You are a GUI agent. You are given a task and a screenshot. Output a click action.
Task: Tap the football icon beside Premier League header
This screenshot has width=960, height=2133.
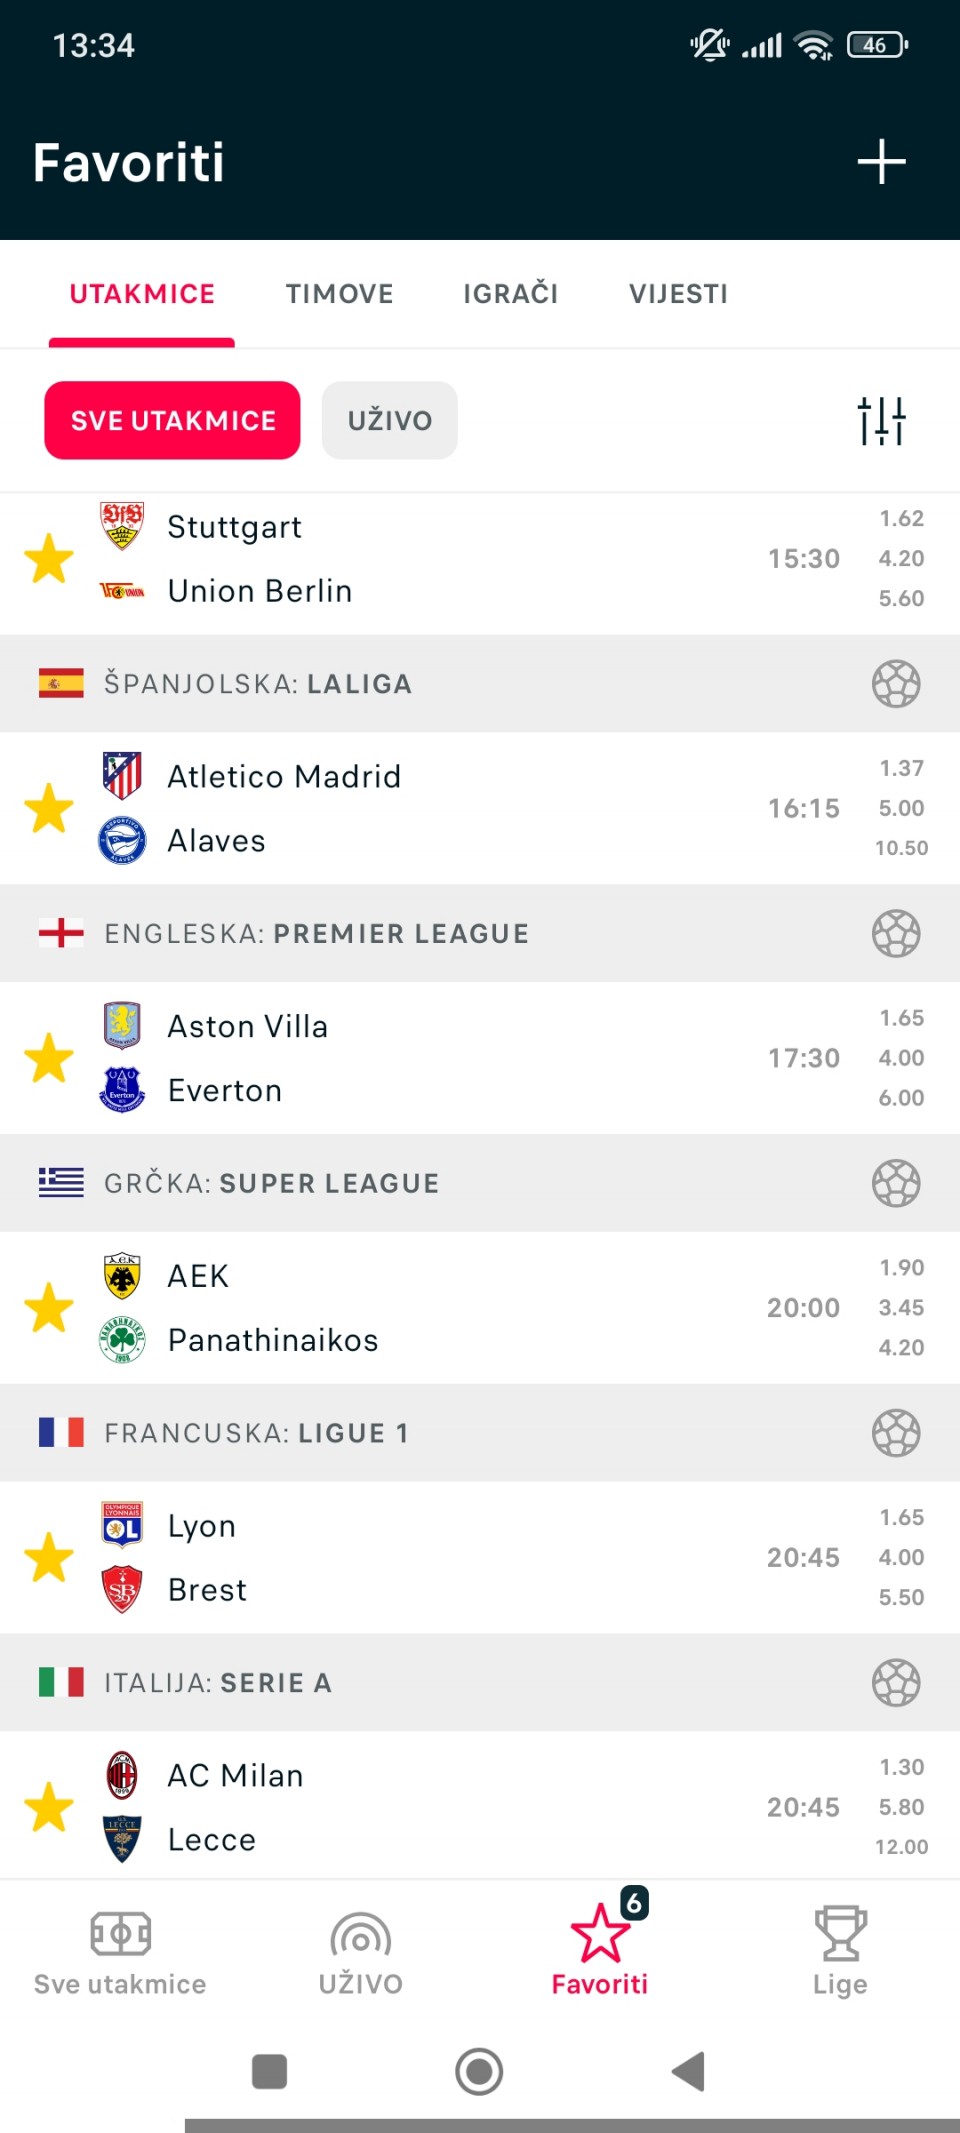click(895, 934)
